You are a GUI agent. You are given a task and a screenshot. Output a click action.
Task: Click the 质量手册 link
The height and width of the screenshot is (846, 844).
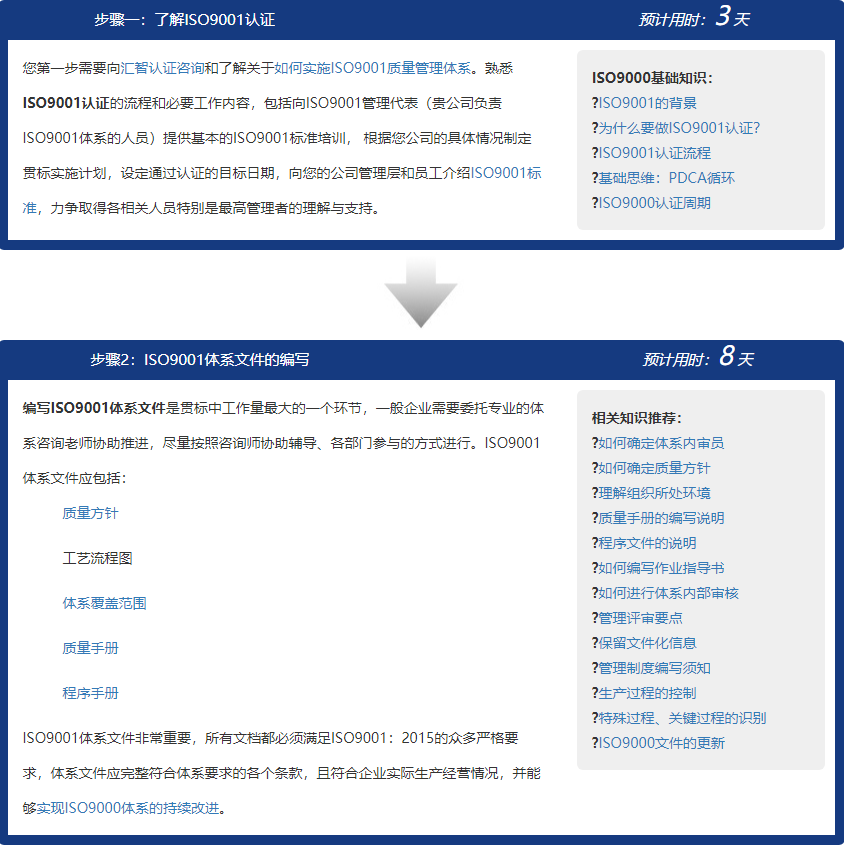coord(90,648)
